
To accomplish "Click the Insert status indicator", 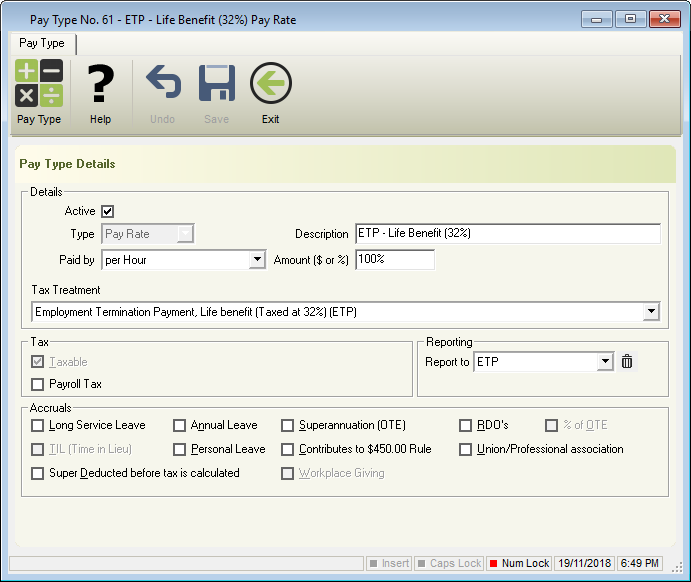I will pyautogui.click(x=389, y=563).
